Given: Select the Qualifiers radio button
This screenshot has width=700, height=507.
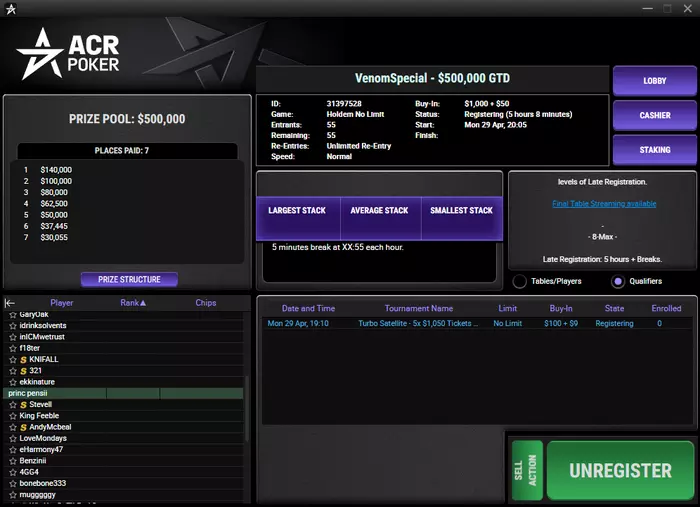Looking at the screenshot, I should click(x=618, y=281).
